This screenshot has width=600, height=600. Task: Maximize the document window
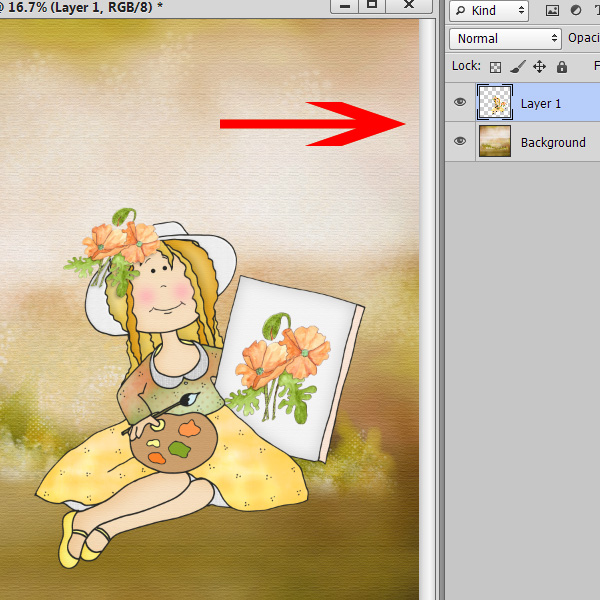[x=372, y=6]
